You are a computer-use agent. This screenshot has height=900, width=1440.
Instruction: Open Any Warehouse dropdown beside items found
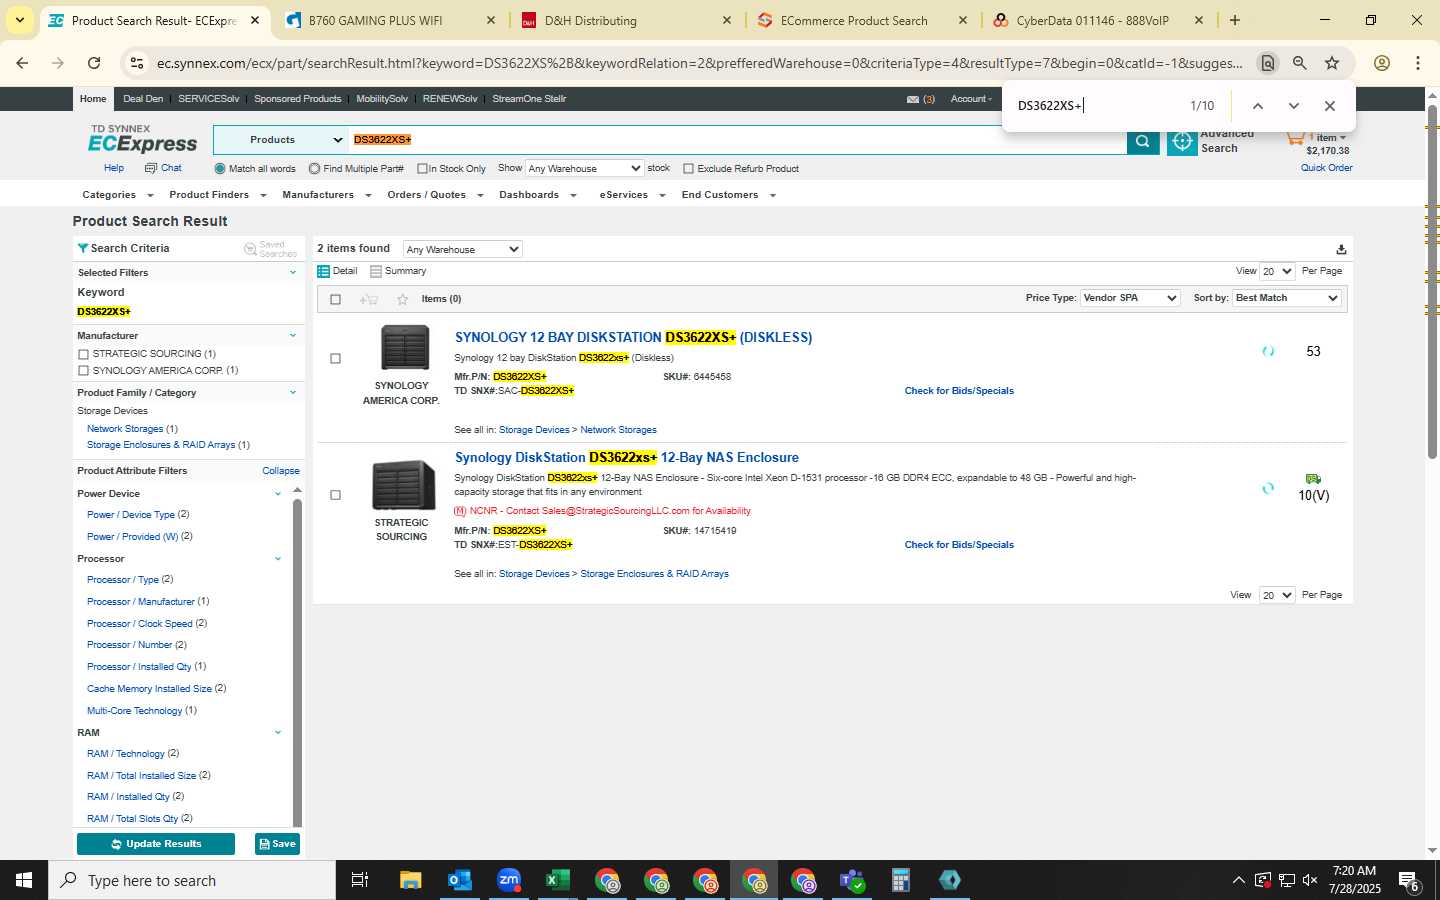462,249
